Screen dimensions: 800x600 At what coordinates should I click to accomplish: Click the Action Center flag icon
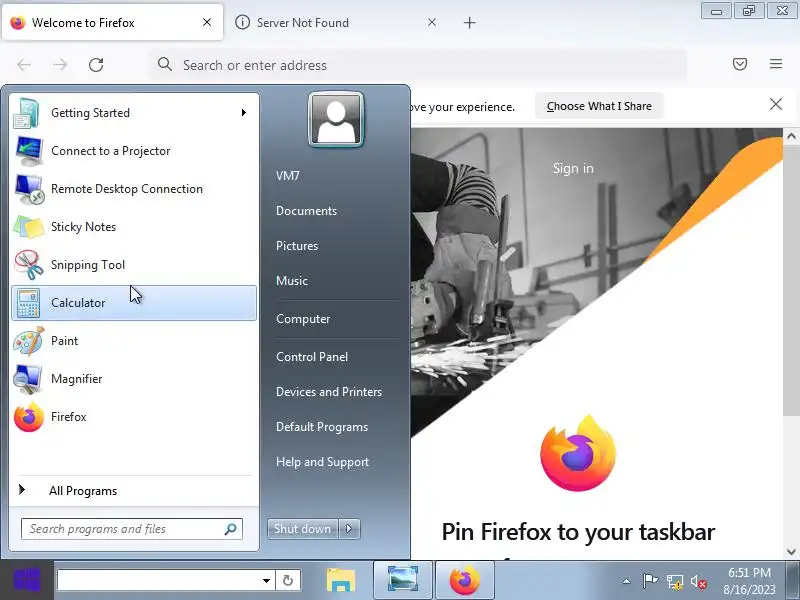[650, 581]
